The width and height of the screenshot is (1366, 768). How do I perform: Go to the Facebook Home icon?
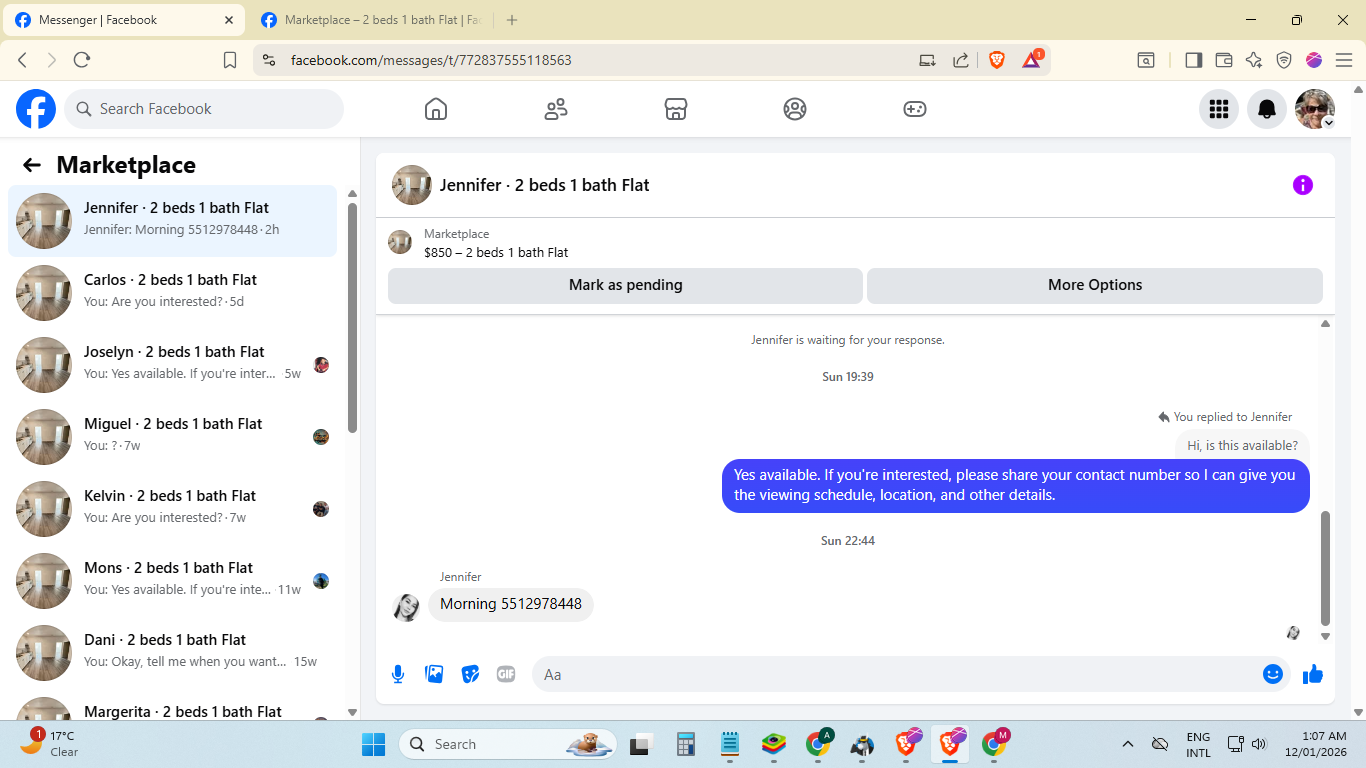[436, 109]
